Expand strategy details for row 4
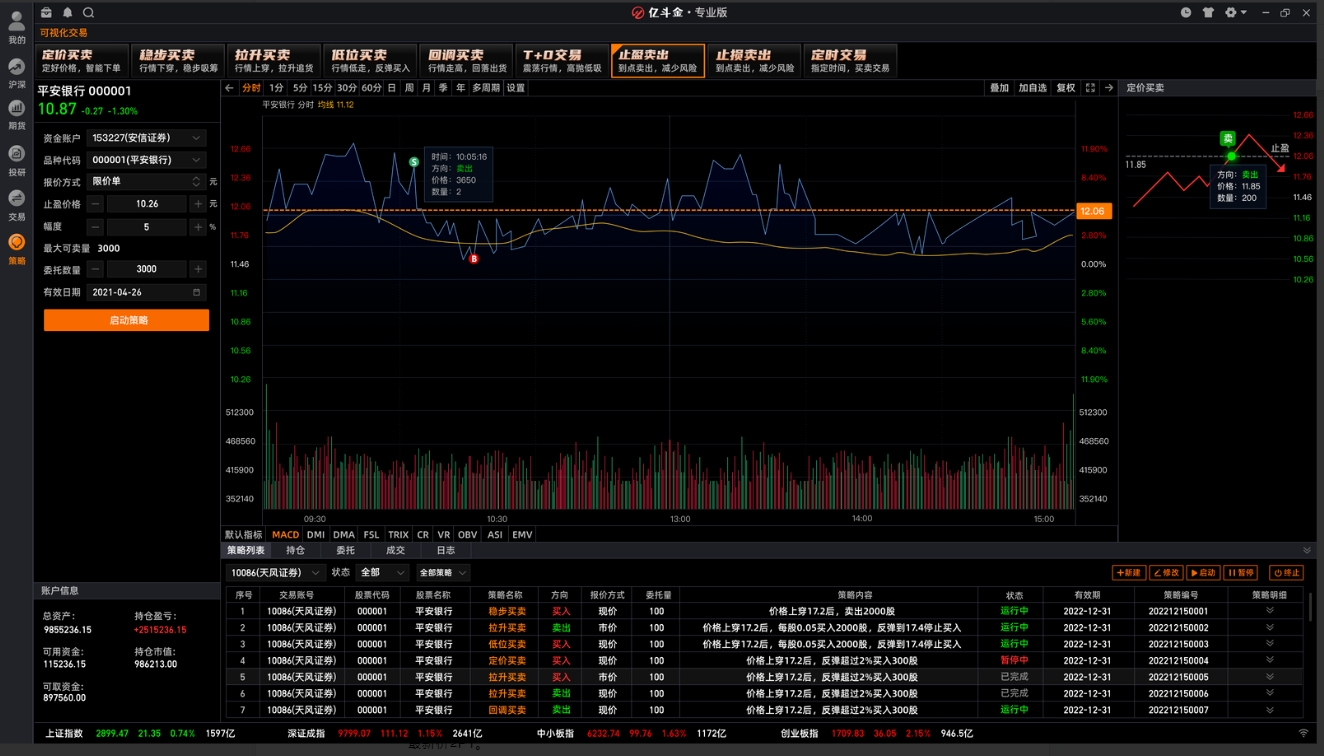Viewport: 1324px width, 756px height. pos(1270,660)
